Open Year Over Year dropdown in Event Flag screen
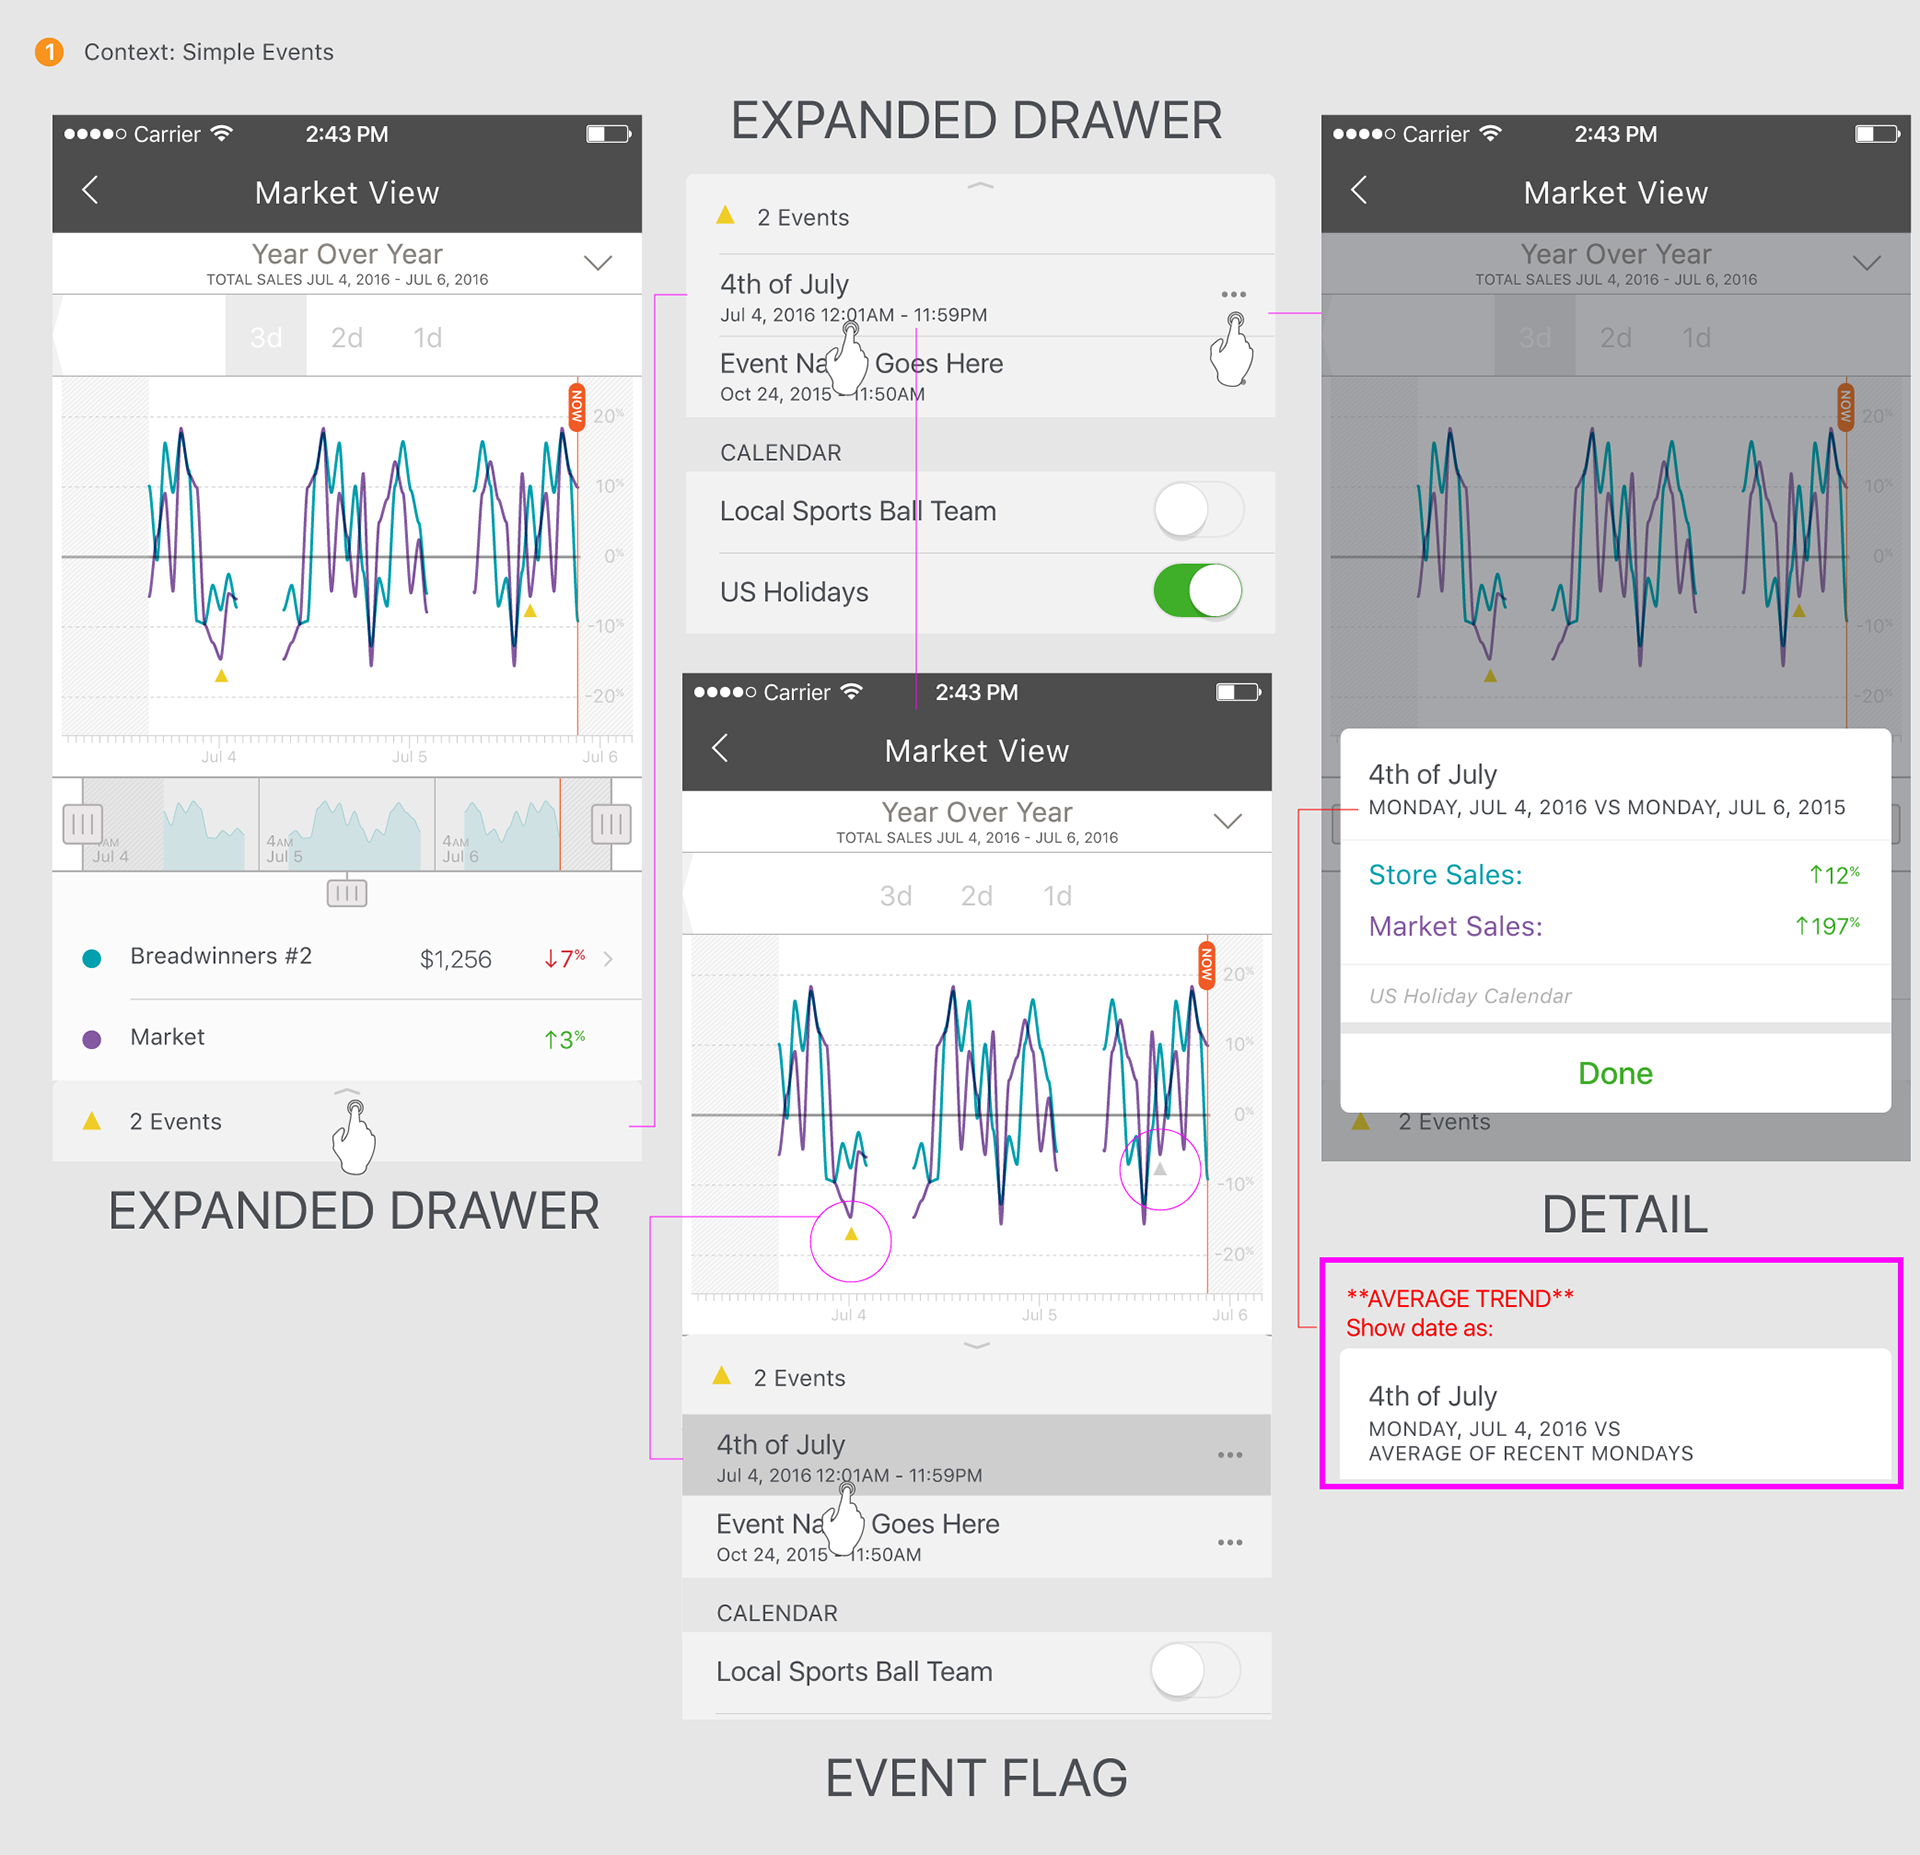Viewport: 1920px width, 1855px height. [1227, 821]
